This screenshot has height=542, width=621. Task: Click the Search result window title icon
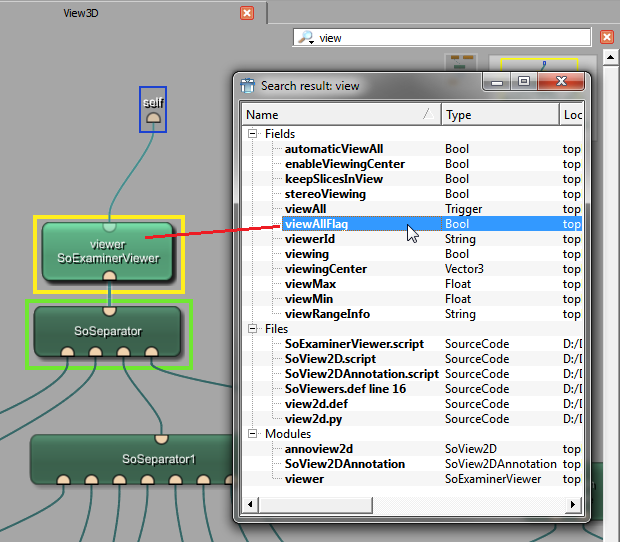(x=248, y=86)
